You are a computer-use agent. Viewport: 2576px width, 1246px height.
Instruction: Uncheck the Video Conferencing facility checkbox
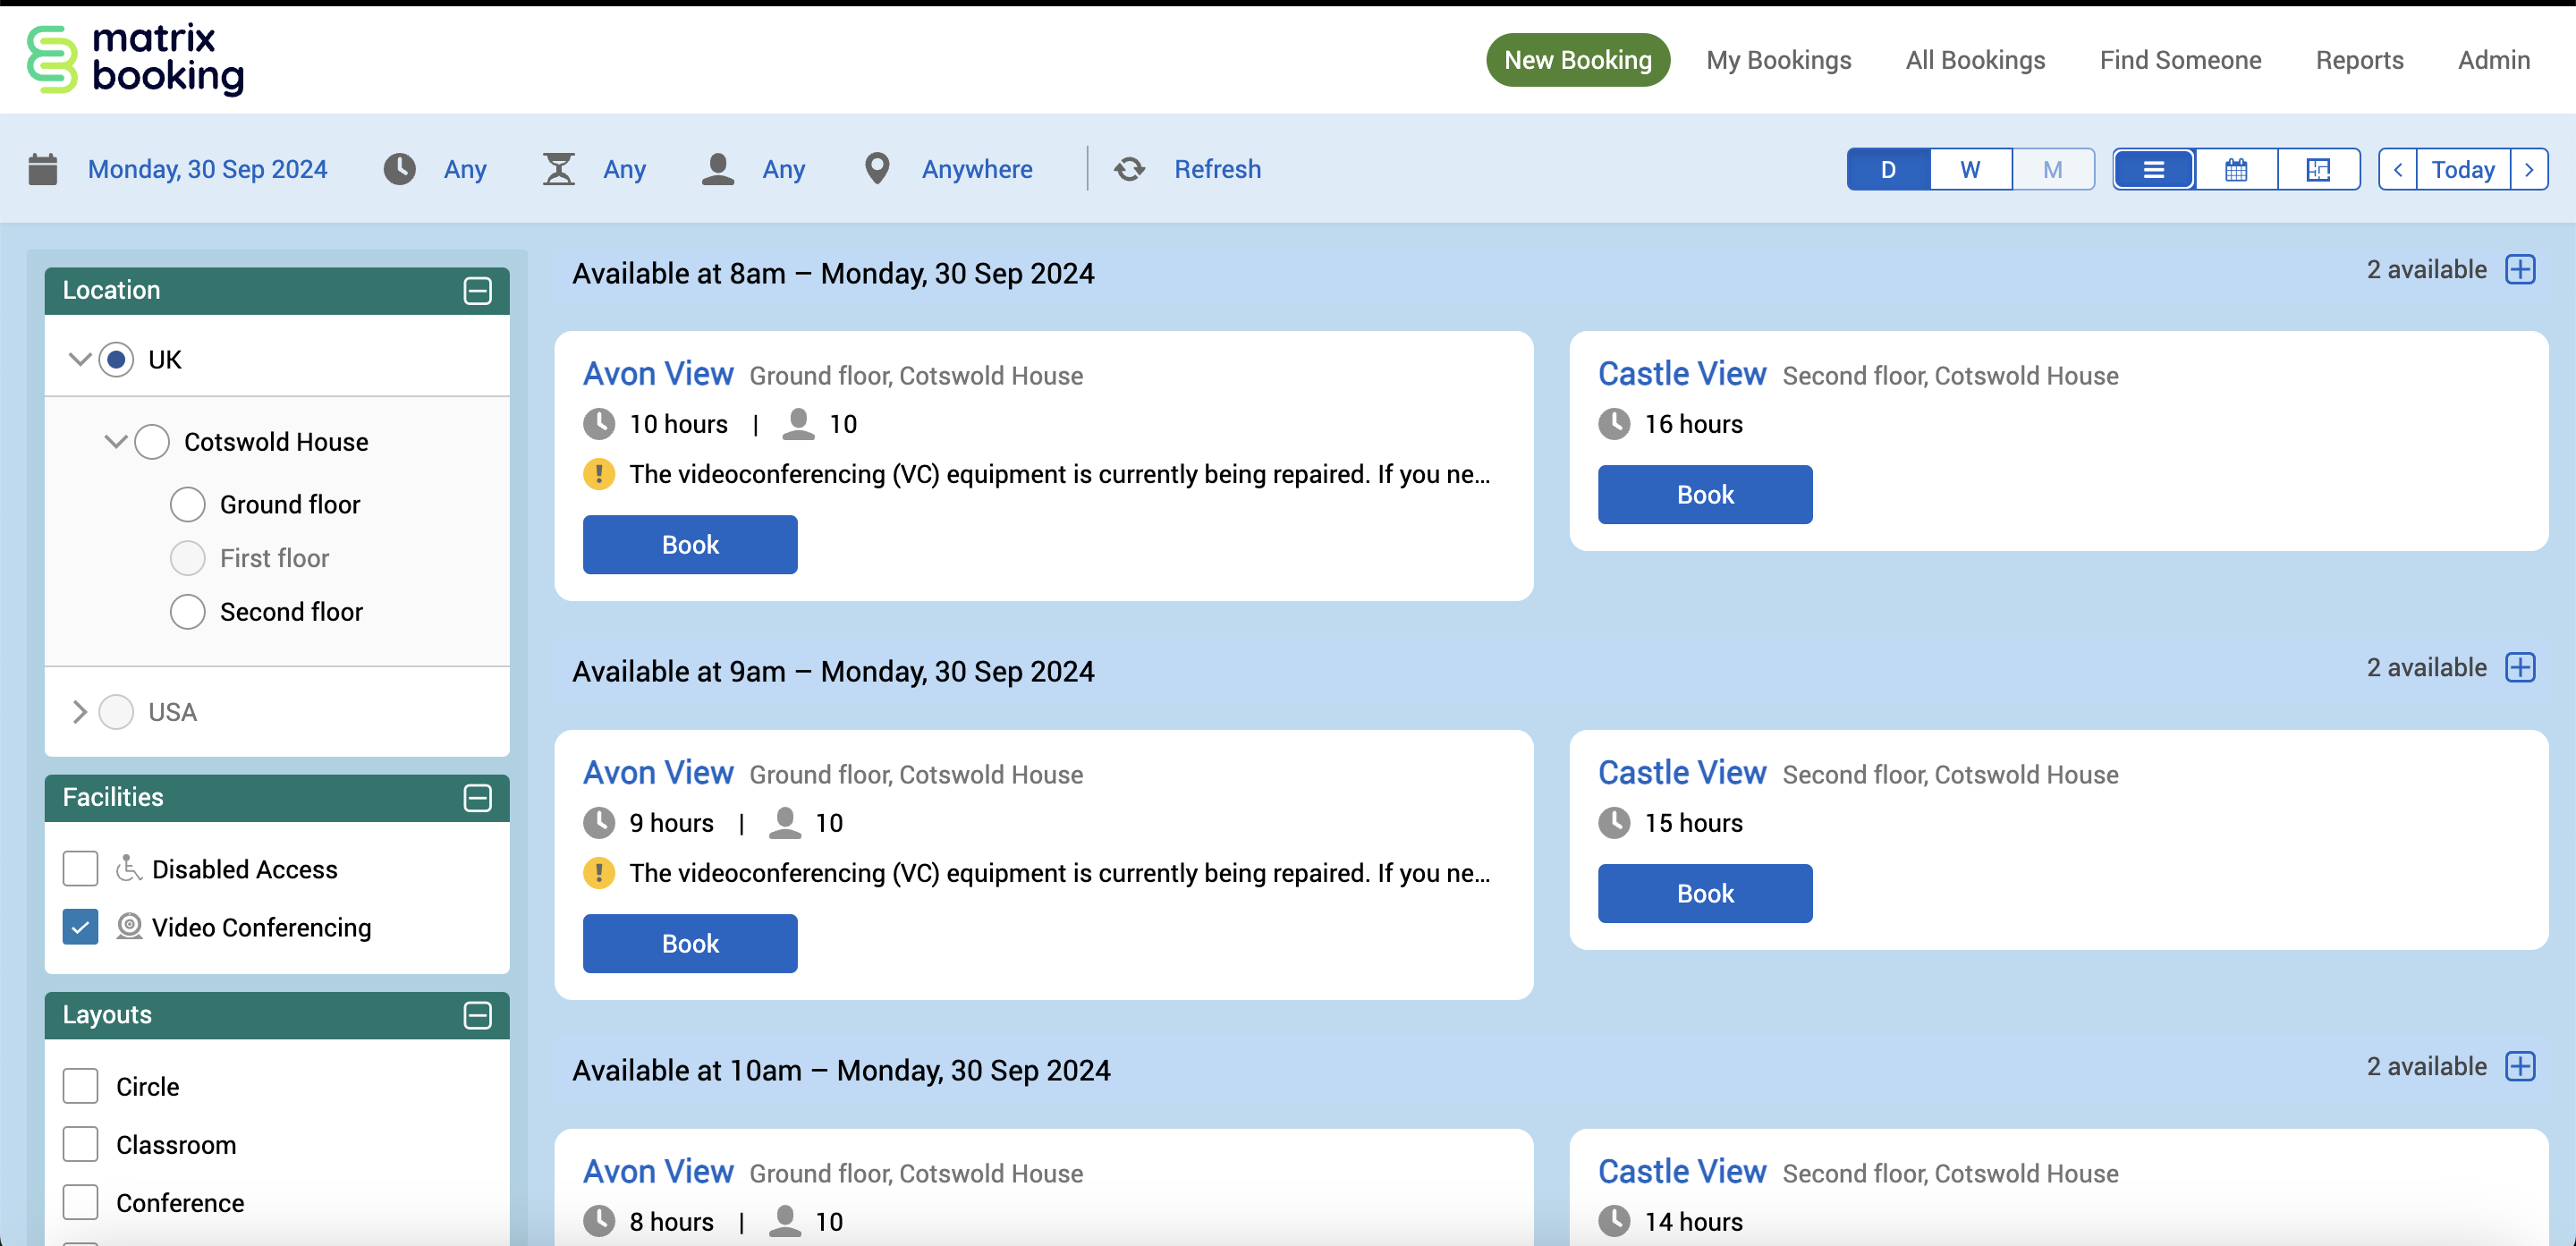pyautogui.click(x=80, y=927)
